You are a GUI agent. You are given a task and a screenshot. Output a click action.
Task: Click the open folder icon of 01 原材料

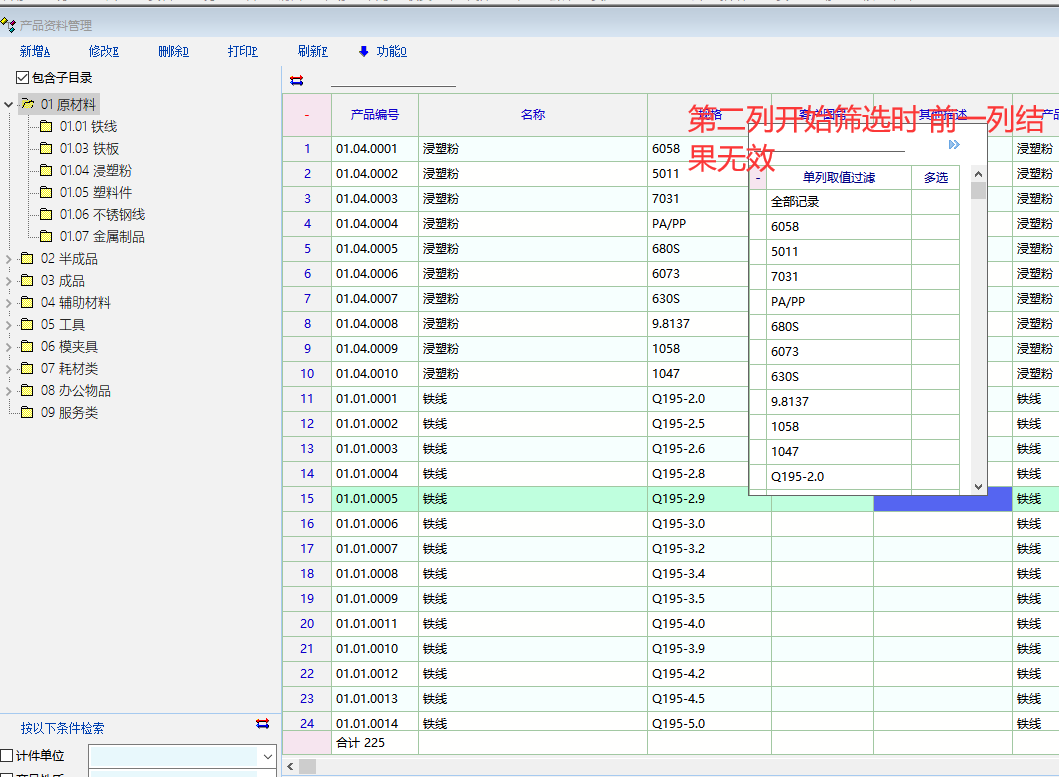point(28,104)
